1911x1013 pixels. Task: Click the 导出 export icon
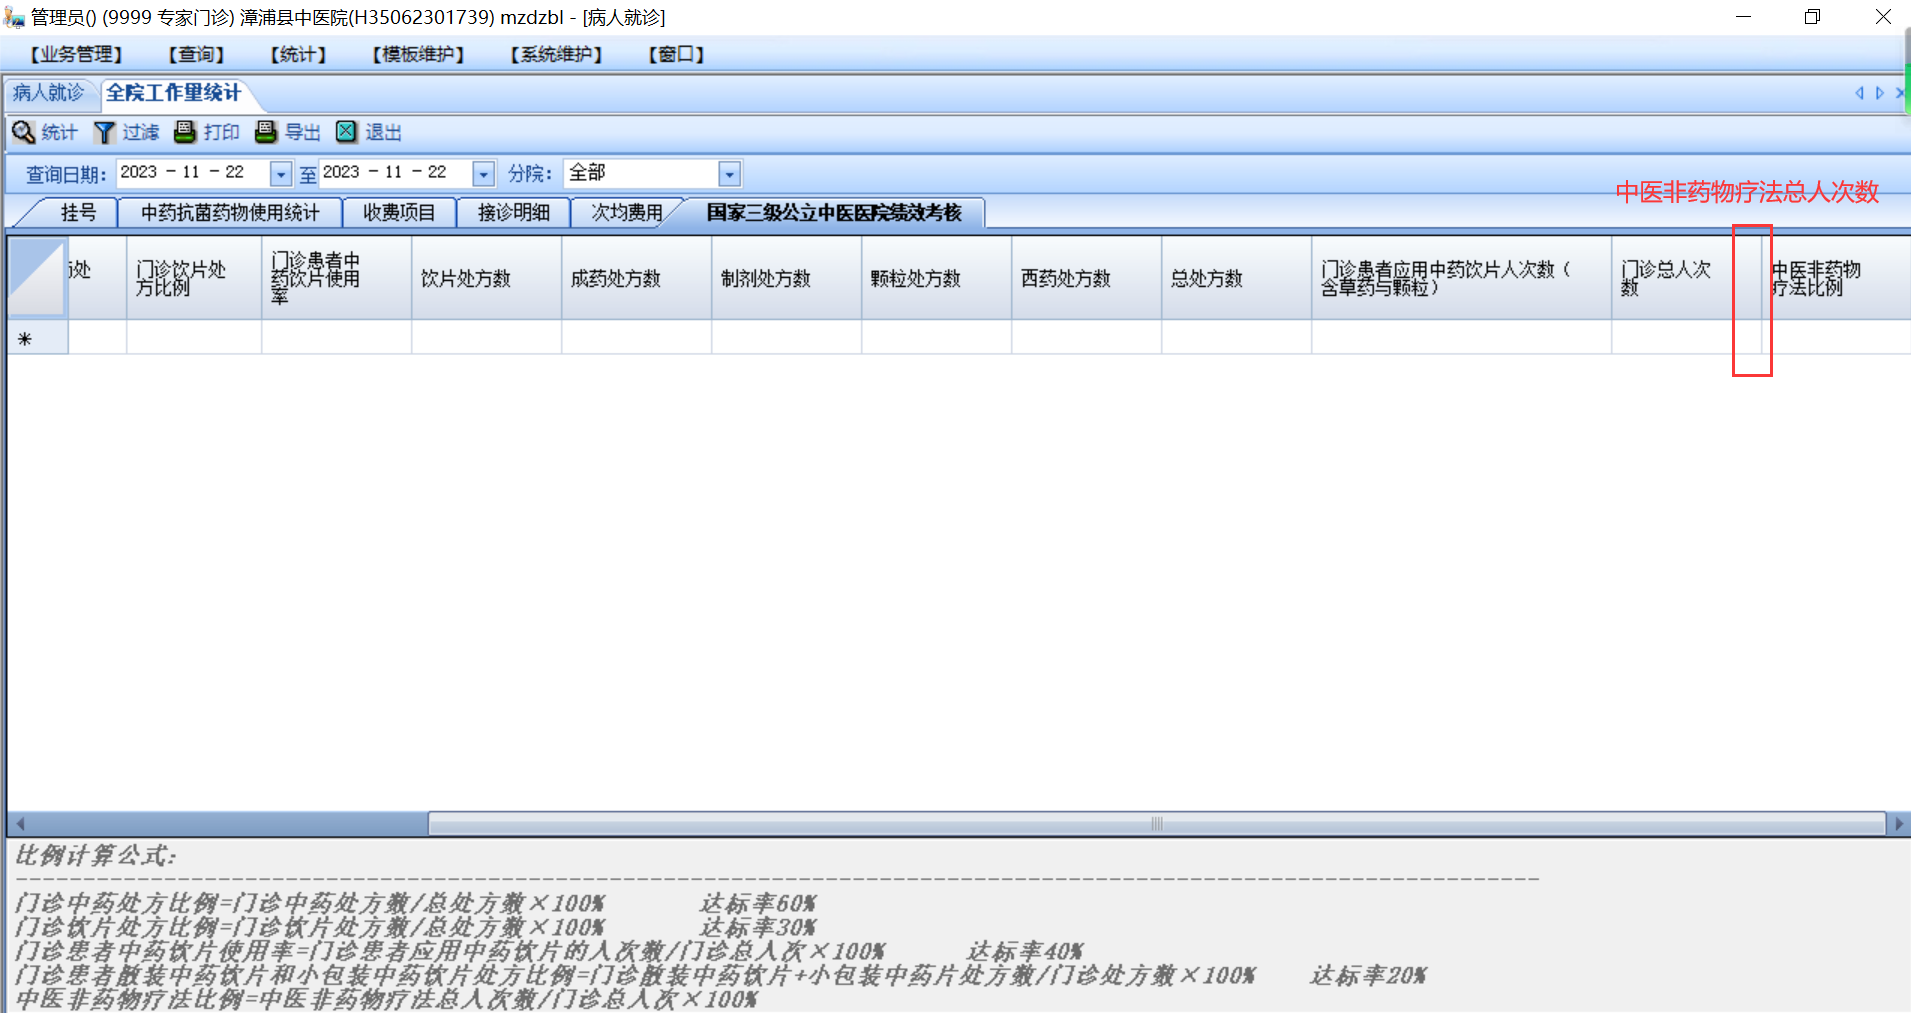[x=266, y=132]
